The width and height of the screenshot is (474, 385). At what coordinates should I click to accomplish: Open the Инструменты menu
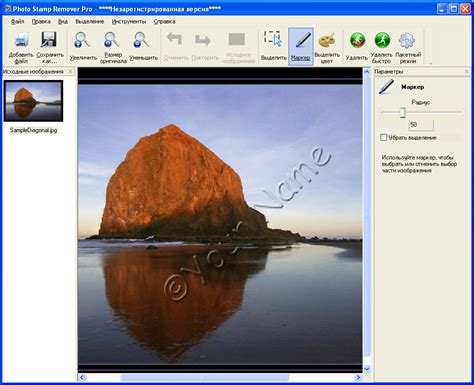(129, 21)
